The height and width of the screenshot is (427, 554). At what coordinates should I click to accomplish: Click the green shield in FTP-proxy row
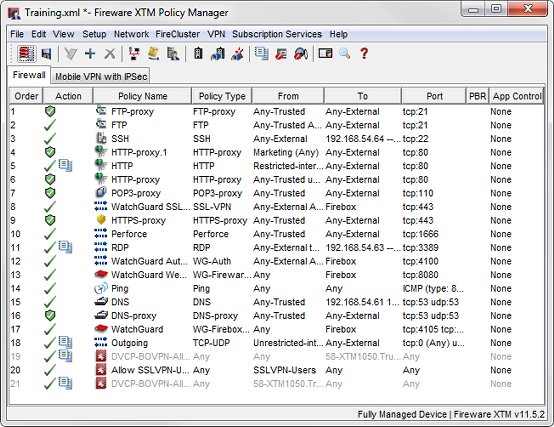(x=50, y=112)
